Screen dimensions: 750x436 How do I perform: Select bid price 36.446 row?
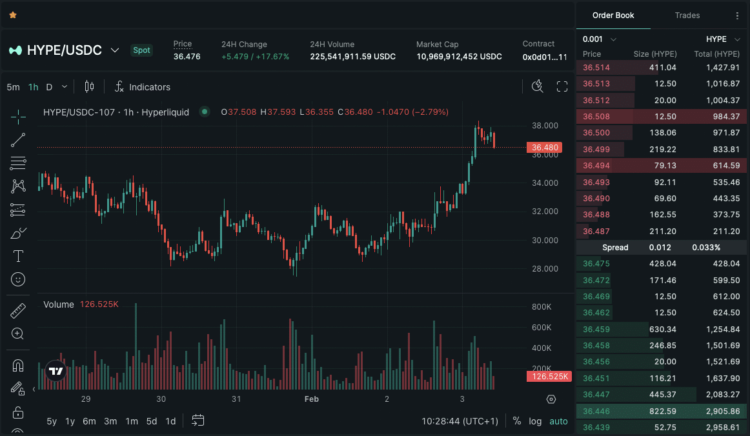(x=662, y=411)
